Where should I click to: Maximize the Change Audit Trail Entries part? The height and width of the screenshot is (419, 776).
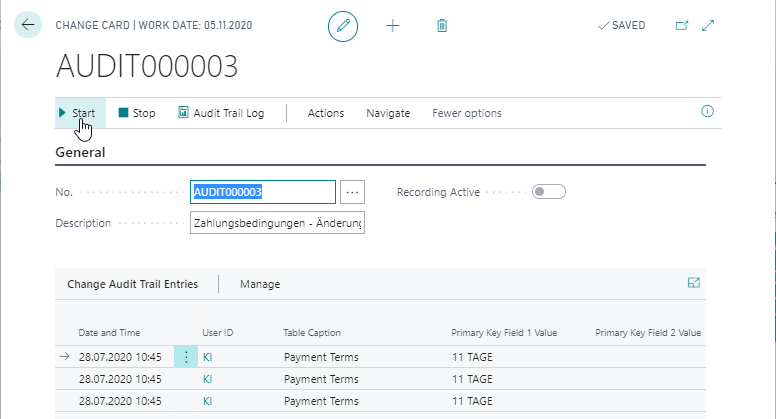pos(694,282)
